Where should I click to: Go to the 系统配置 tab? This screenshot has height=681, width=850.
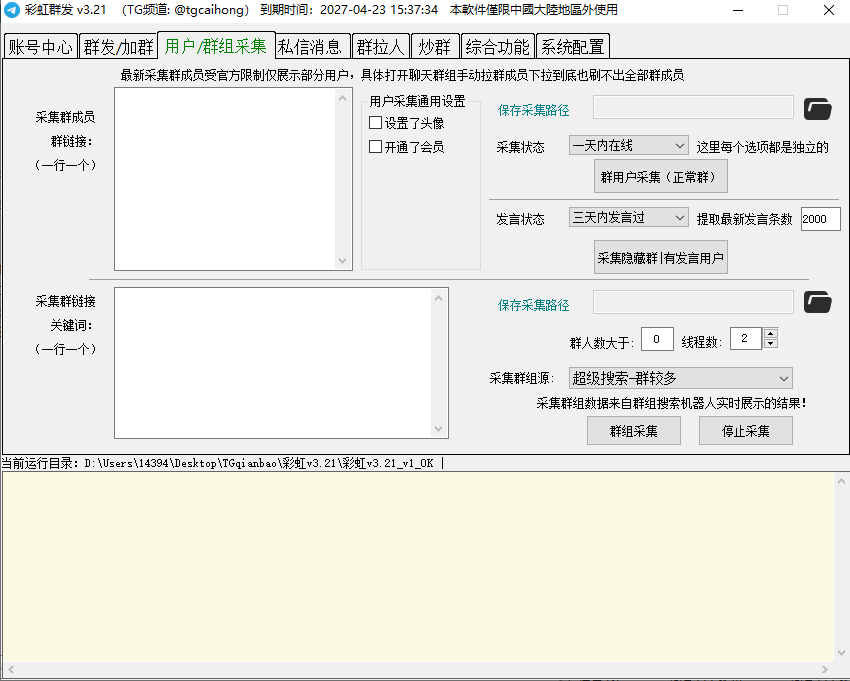pyautogui.click(x=572, y=47)
